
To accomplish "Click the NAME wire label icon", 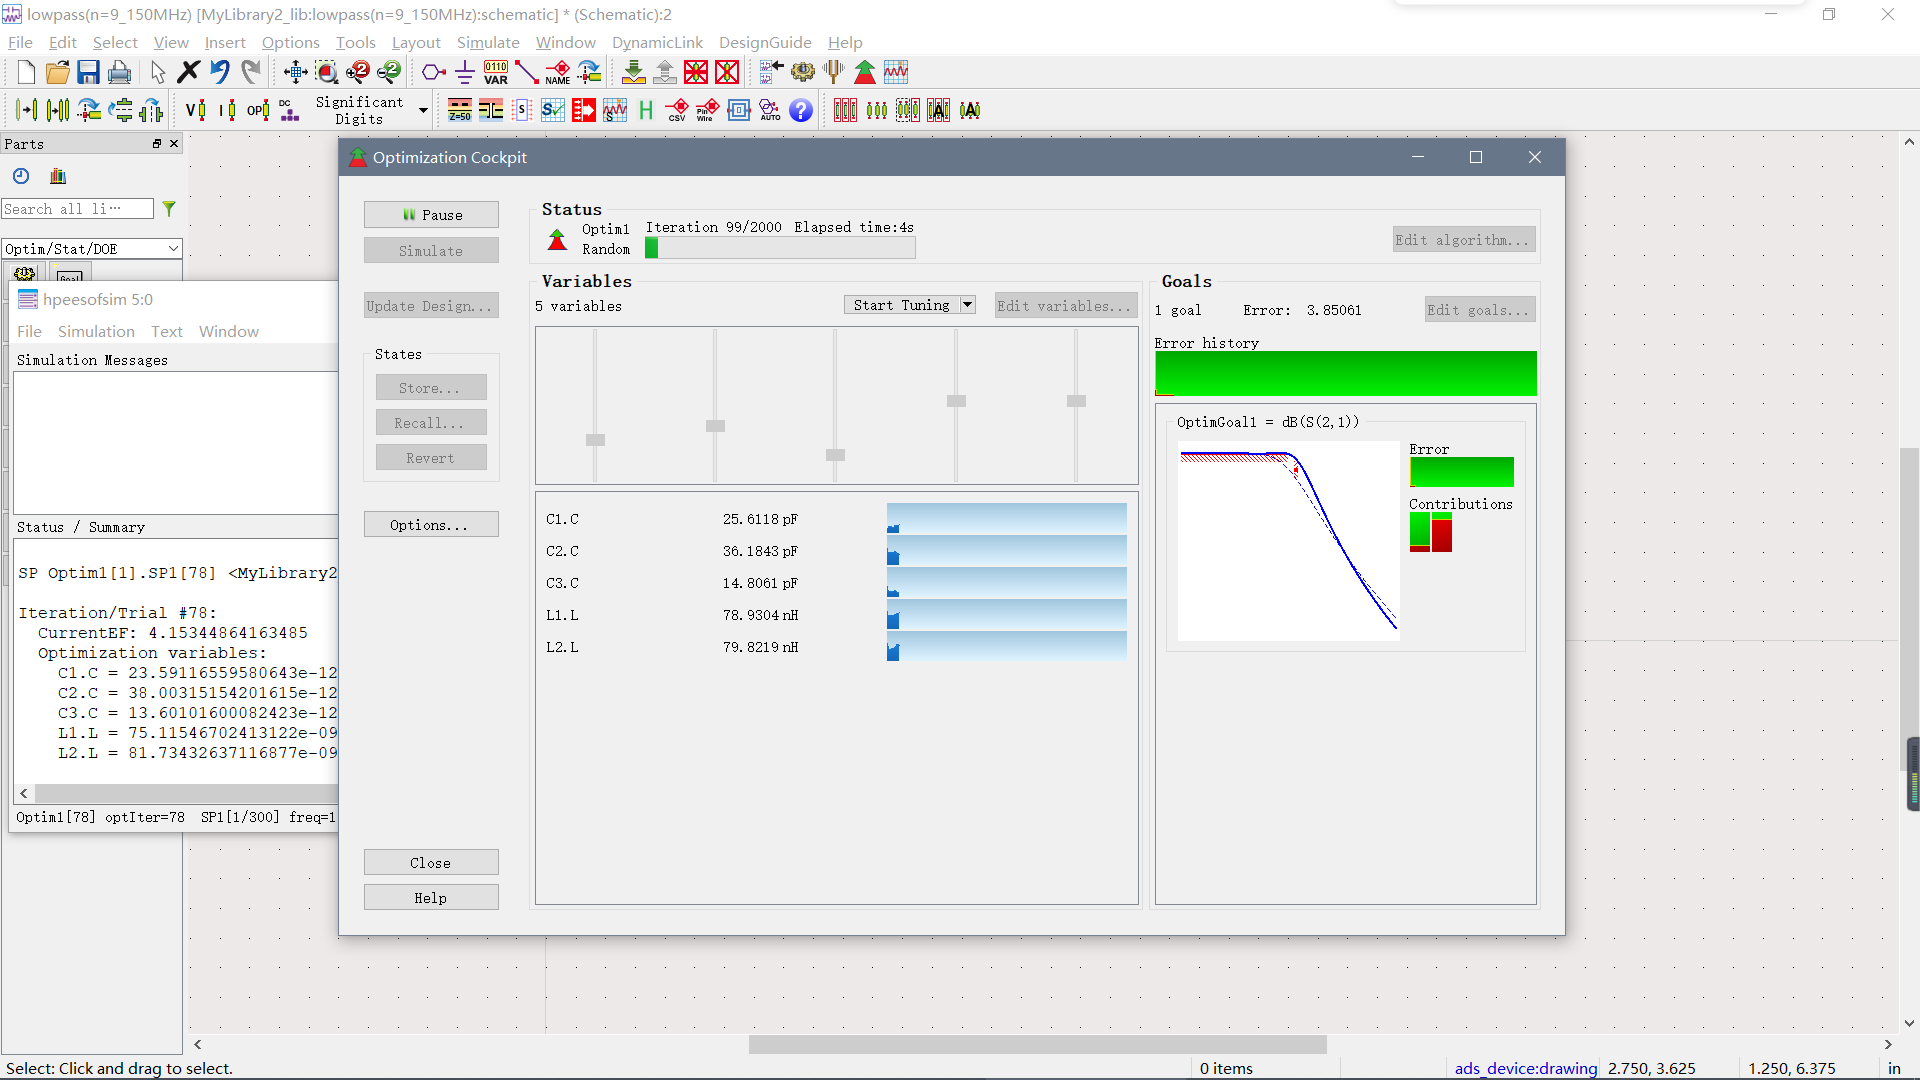I will pos(558,72).
